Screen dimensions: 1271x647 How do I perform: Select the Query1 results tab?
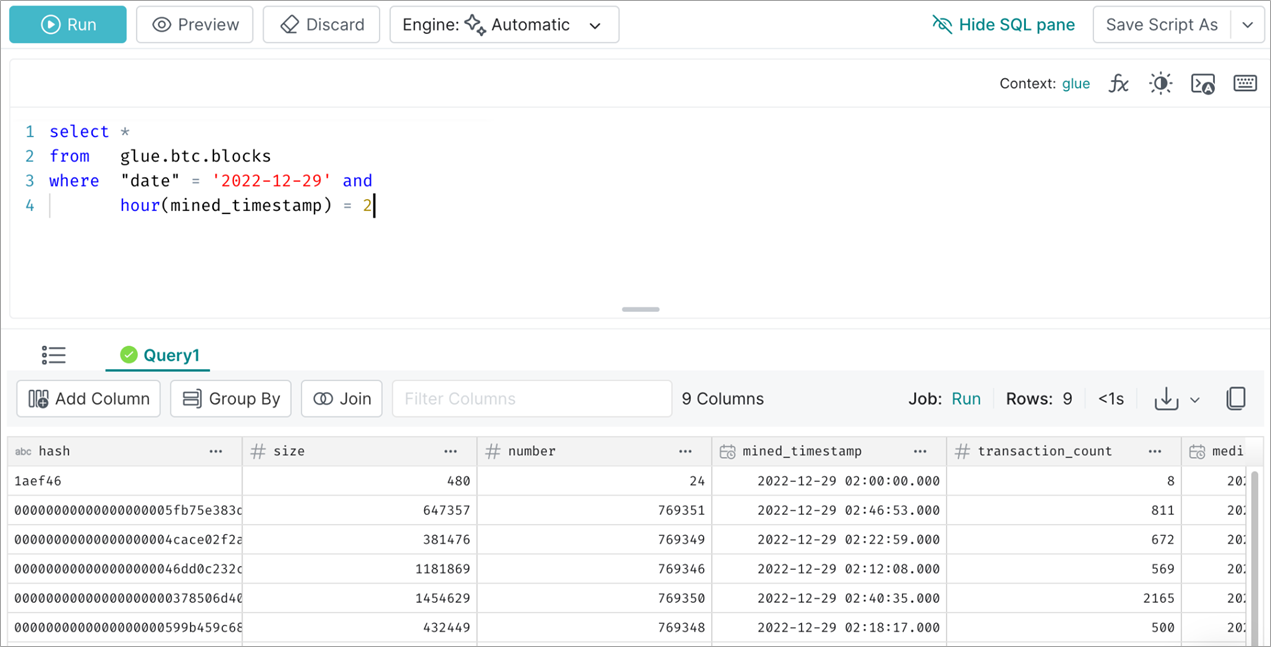coord(159,355)
